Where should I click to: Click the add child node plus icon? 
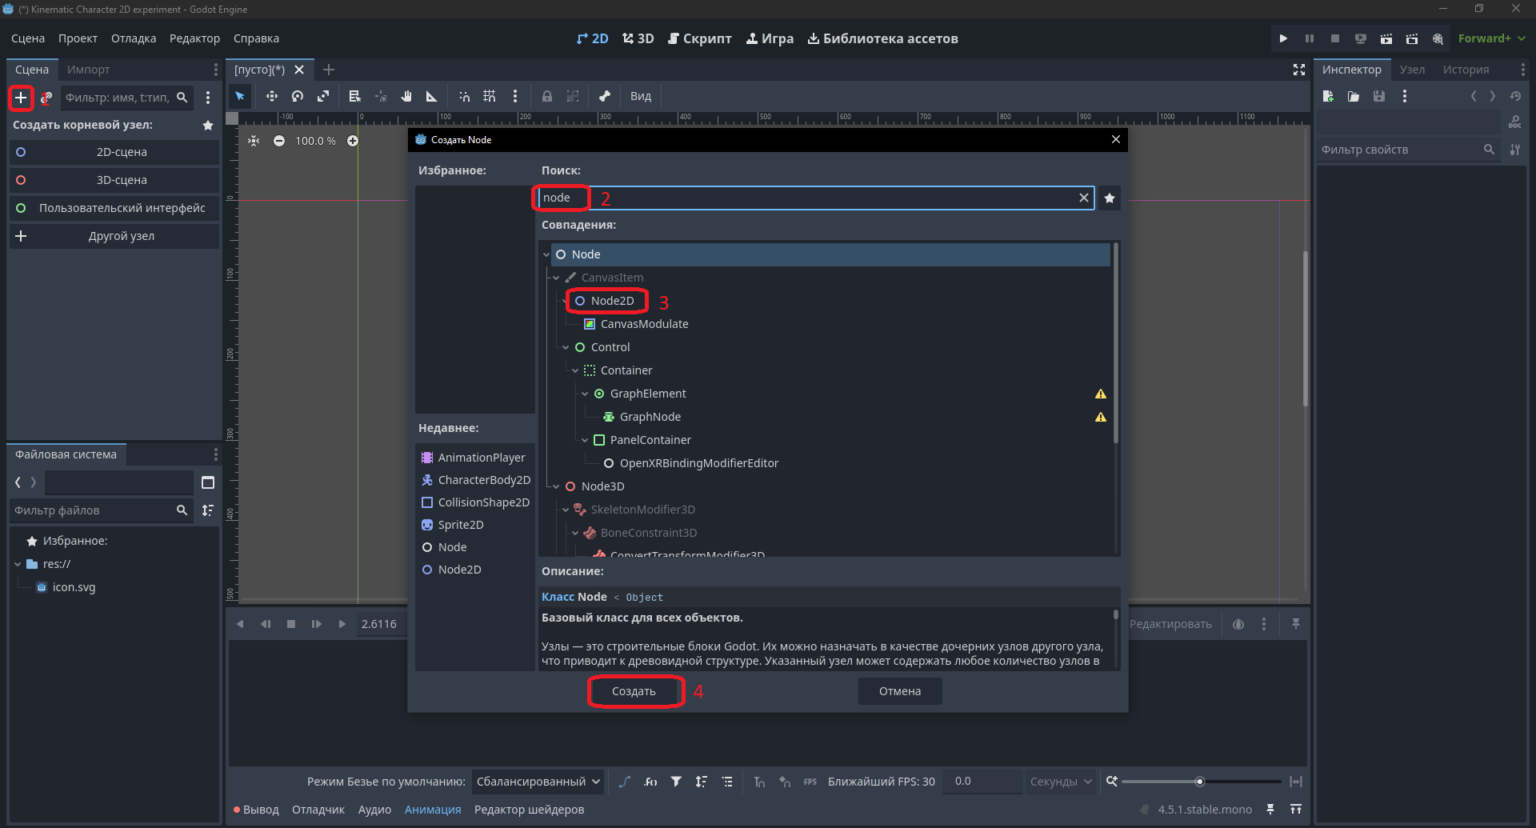(20, 97)
